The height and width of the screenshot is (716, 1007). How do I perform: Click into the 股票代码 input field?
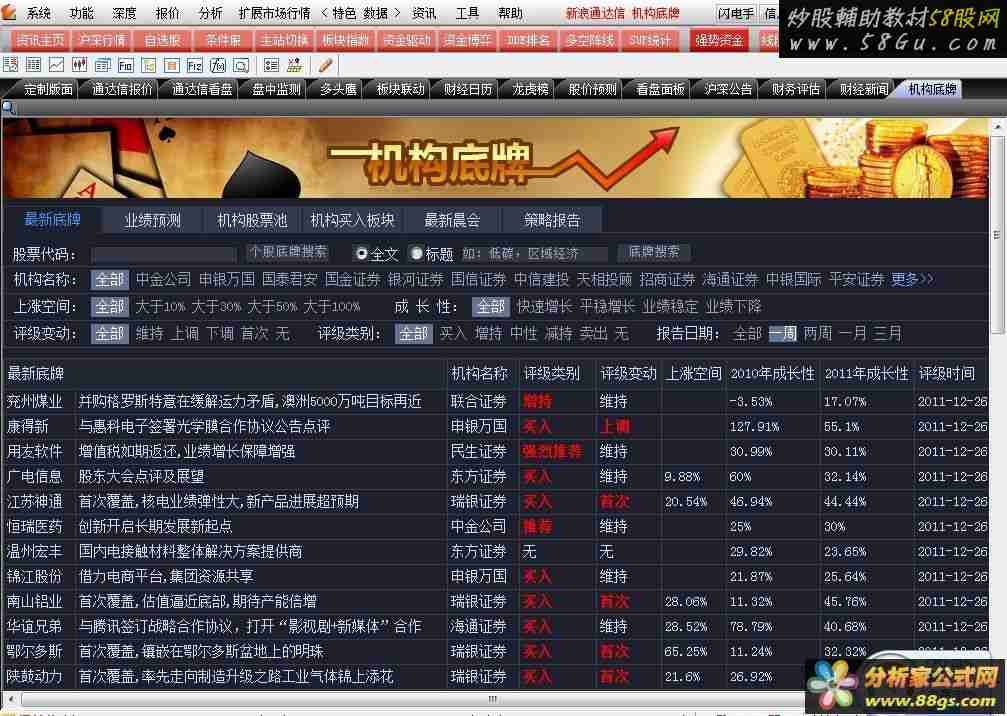click(x=164, y=254)
